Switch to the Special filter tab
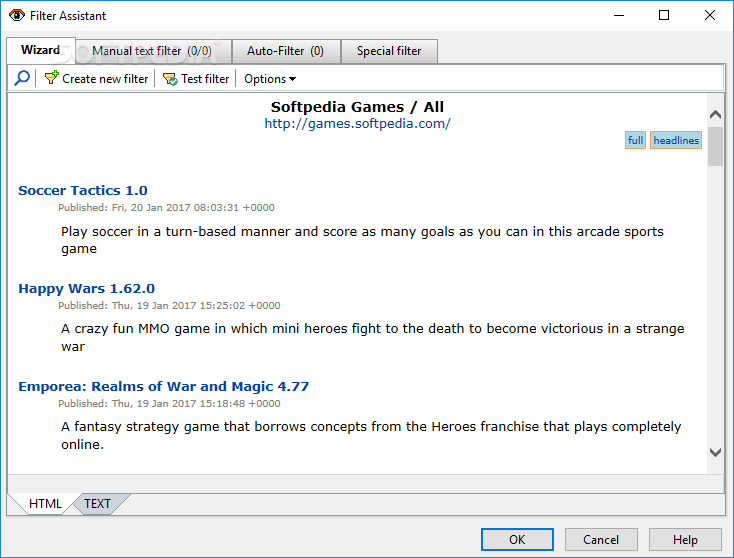The image size is (734, 558). click(x=389, y=51)
